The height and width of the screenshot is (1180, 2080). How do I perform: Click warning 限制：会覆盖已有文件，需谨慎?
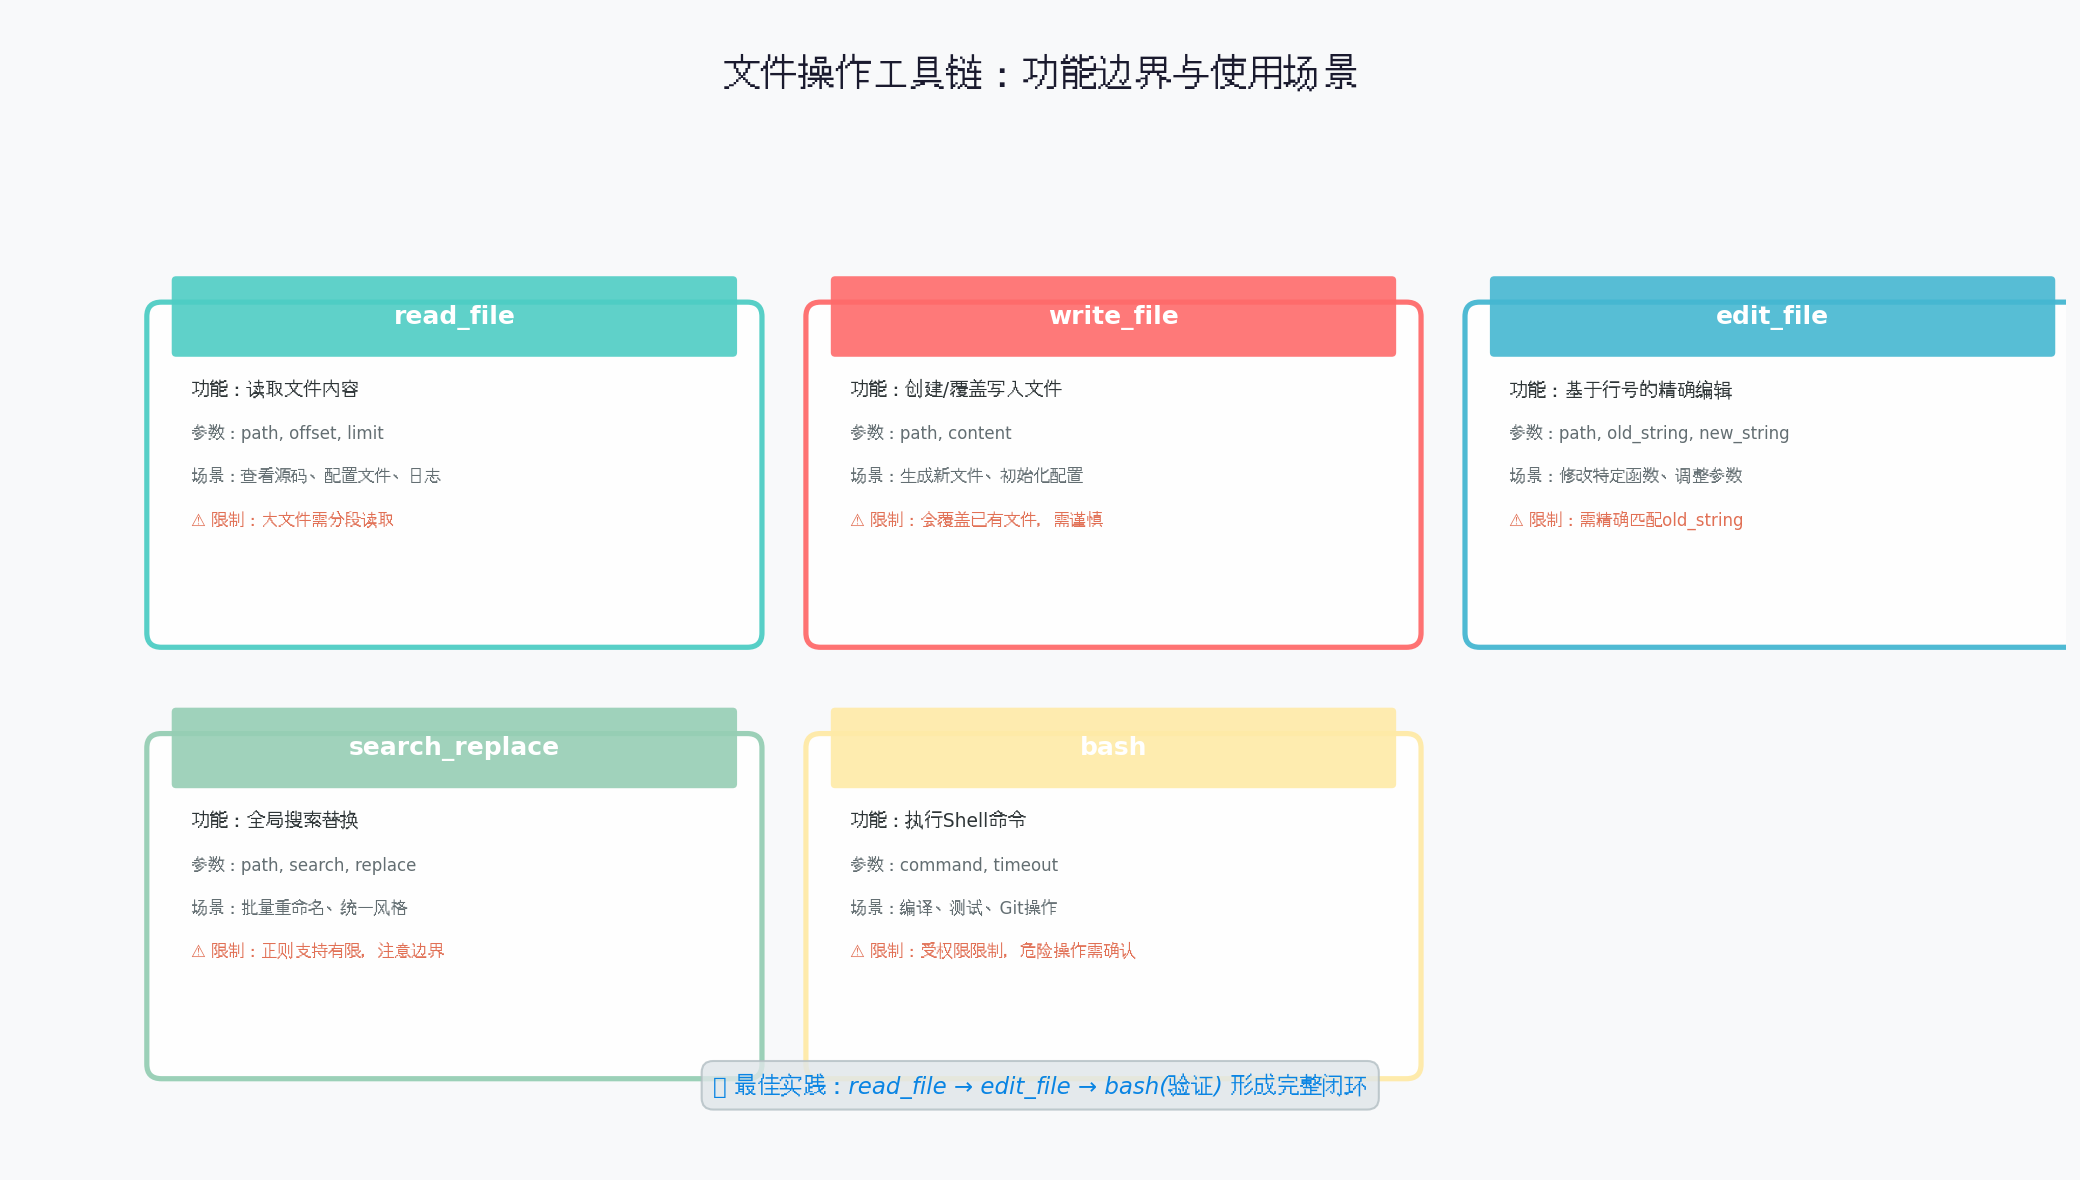tap(976, 520)
